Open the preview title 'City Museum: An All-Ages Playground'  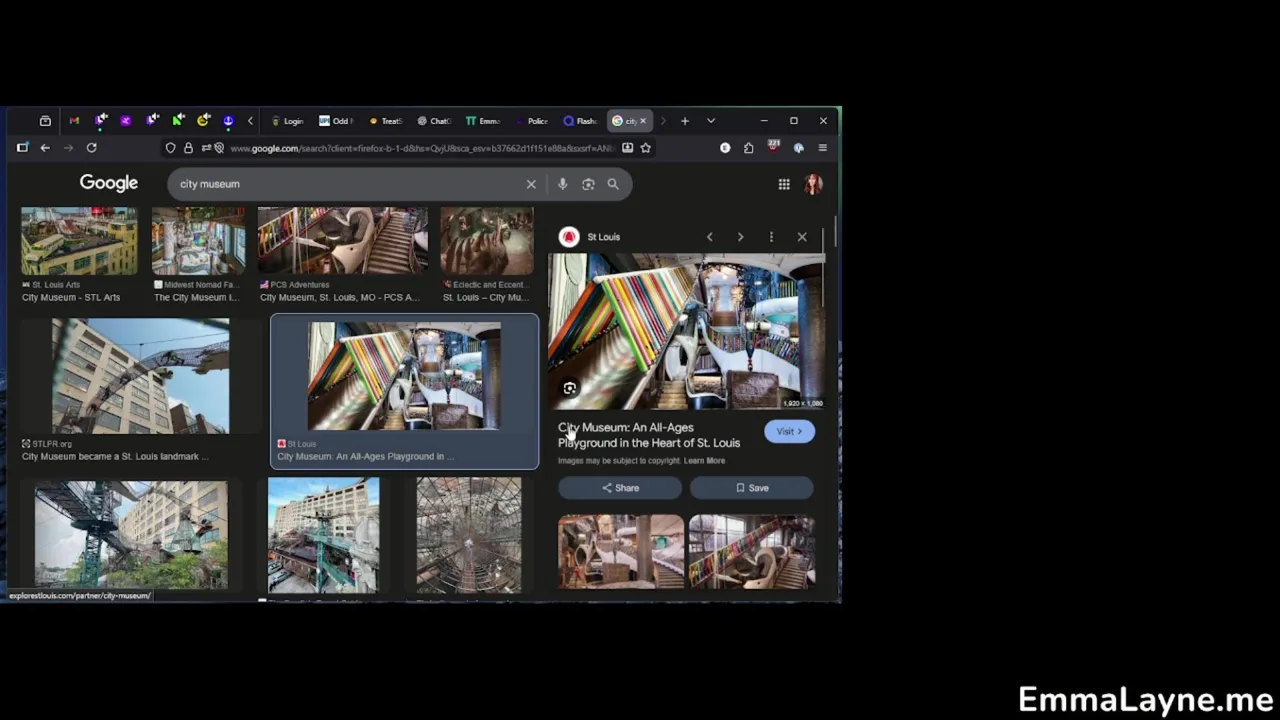point(649,435)
